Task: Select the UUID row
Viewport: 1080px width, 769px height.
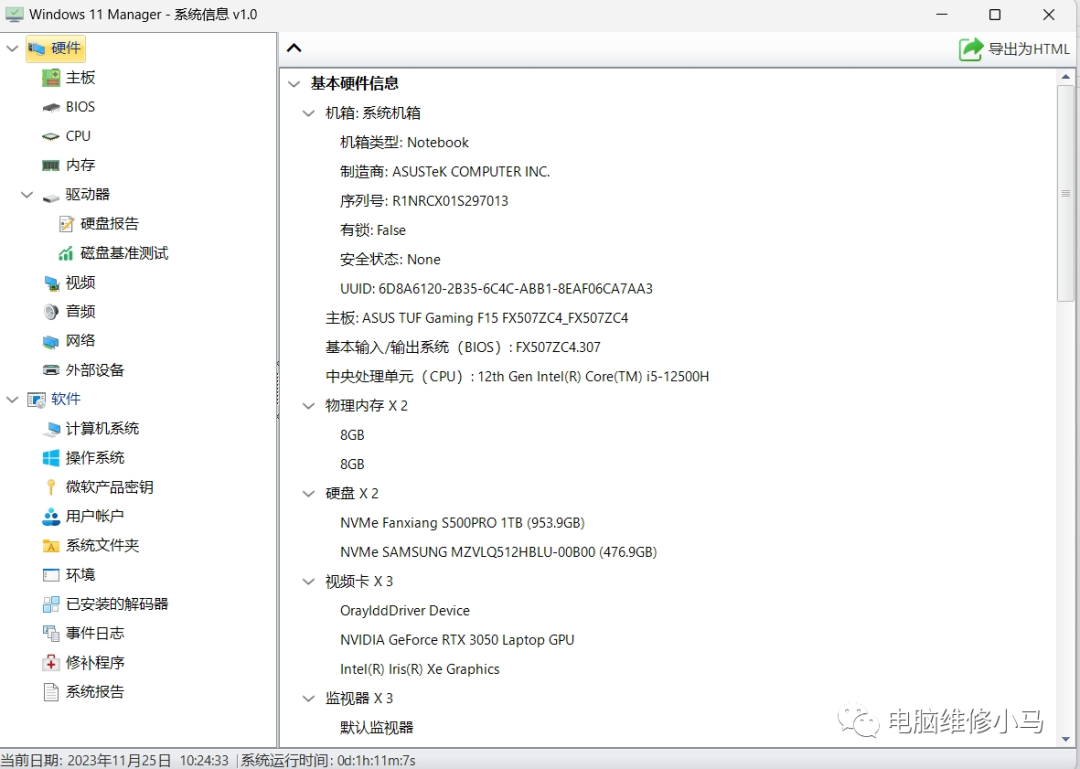Action: [496, 289]
